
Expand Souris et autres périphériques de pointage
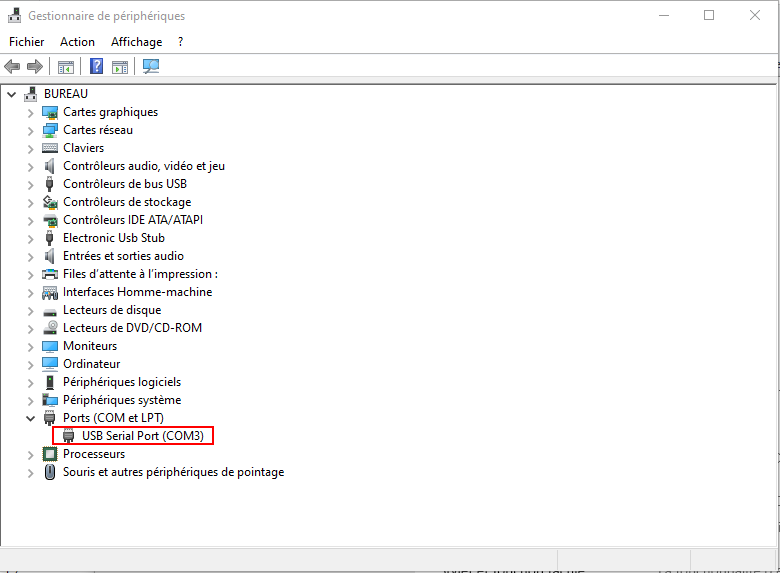tap(30, 473)
